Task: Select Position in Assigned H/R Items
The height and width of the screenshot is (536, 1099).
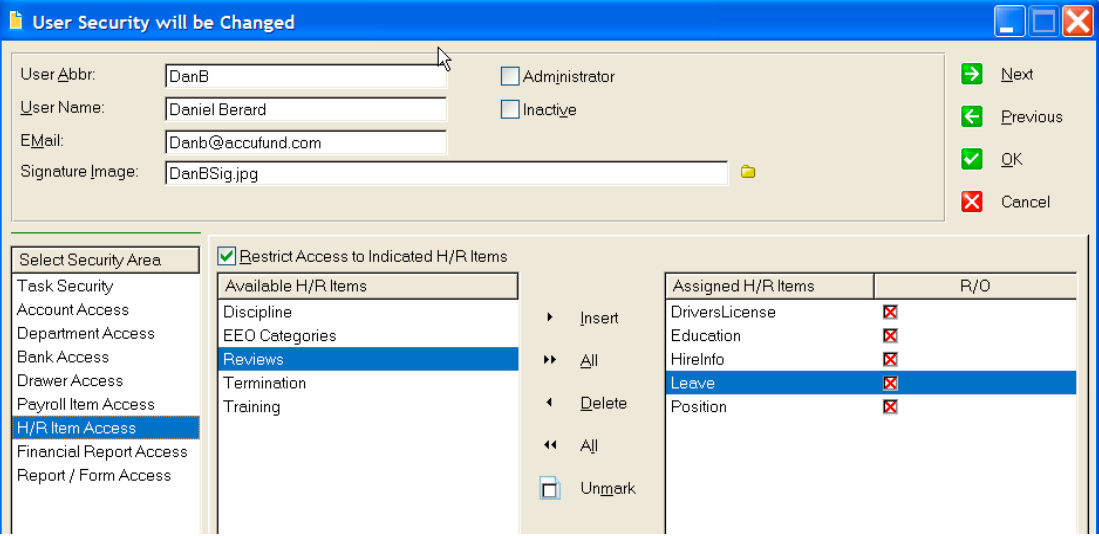Action: (699, 407)
